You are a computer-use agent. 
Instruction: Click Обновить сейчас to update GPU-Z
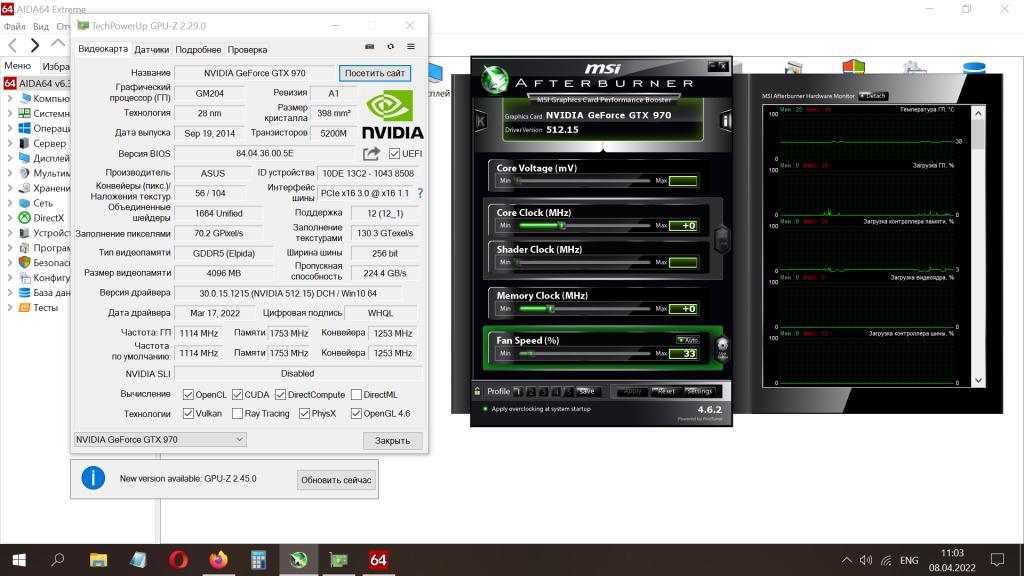click(x=336, y=480)
